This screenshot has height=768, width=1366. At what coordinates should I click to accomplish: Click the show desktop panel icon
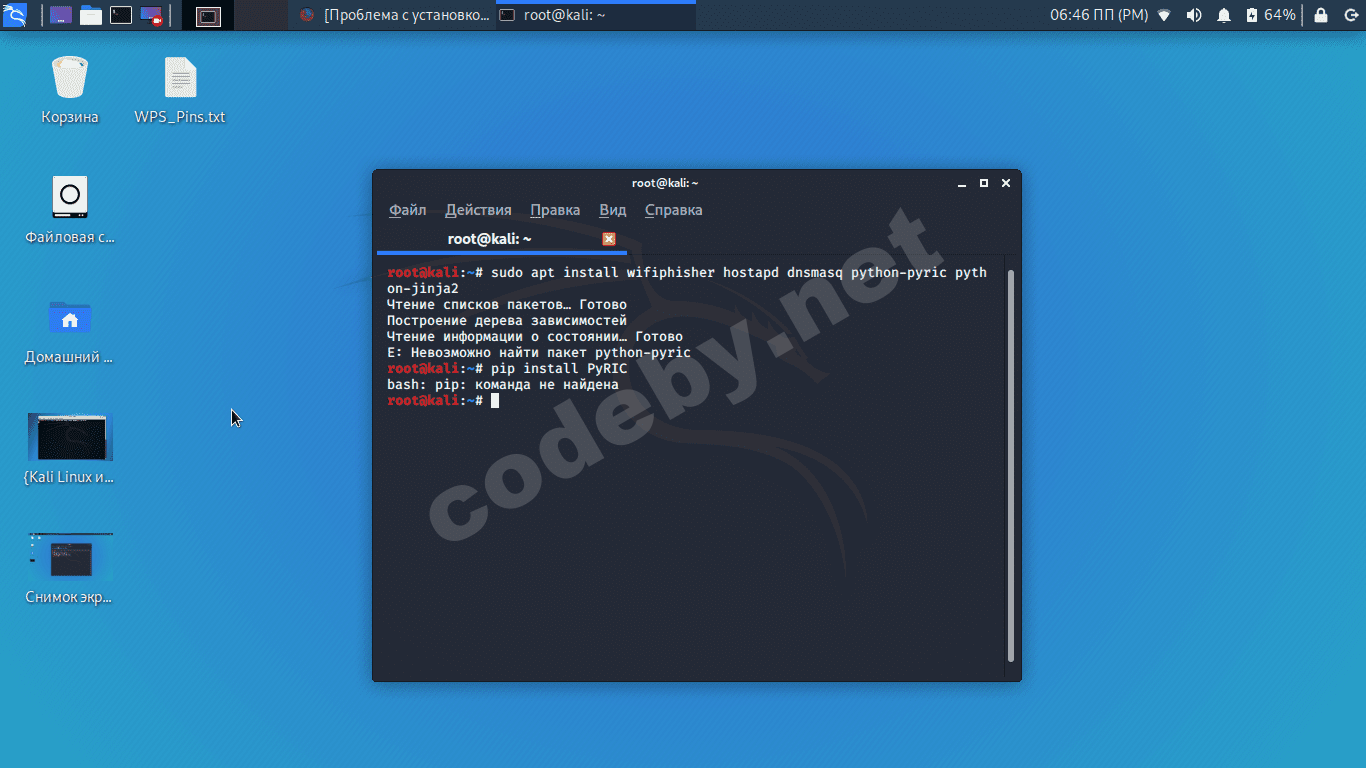[x=60, y=15]
